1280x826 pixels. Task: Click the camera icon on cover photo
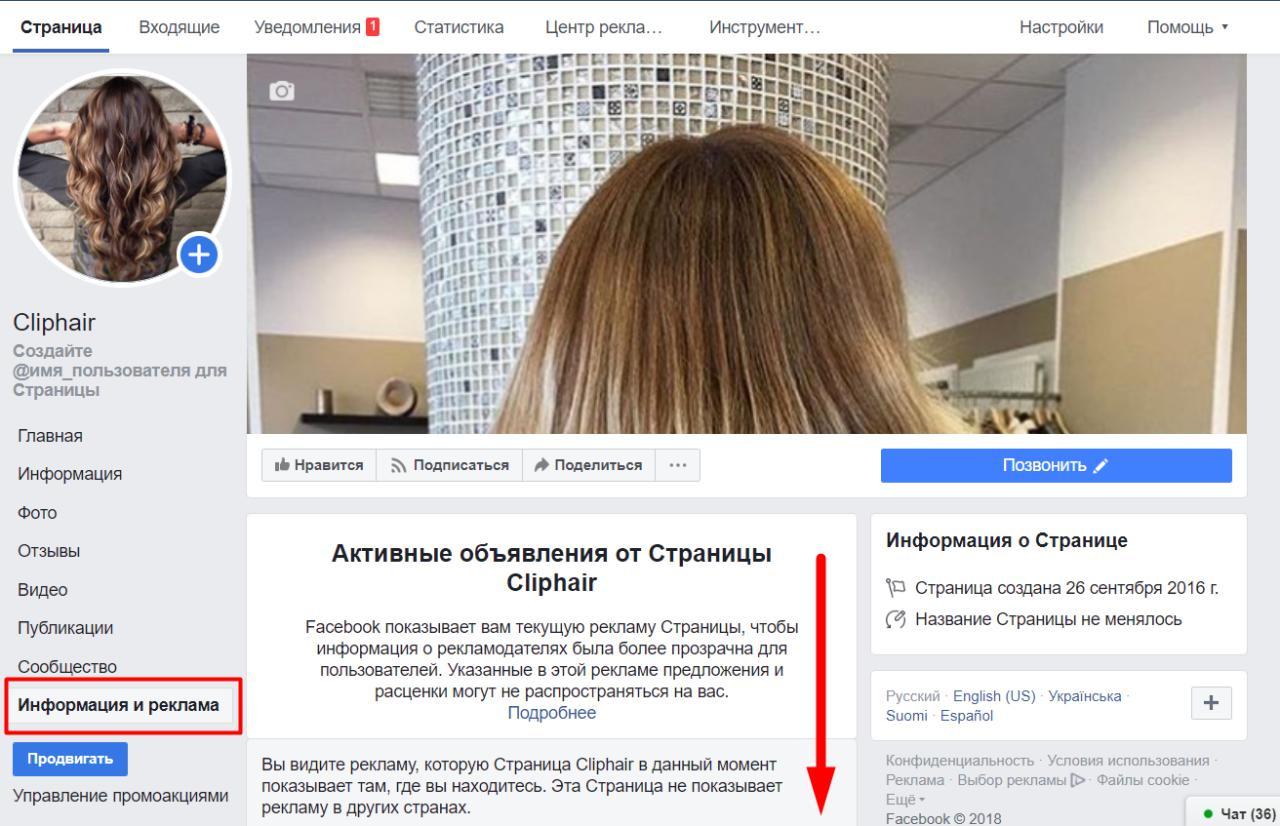284,91
